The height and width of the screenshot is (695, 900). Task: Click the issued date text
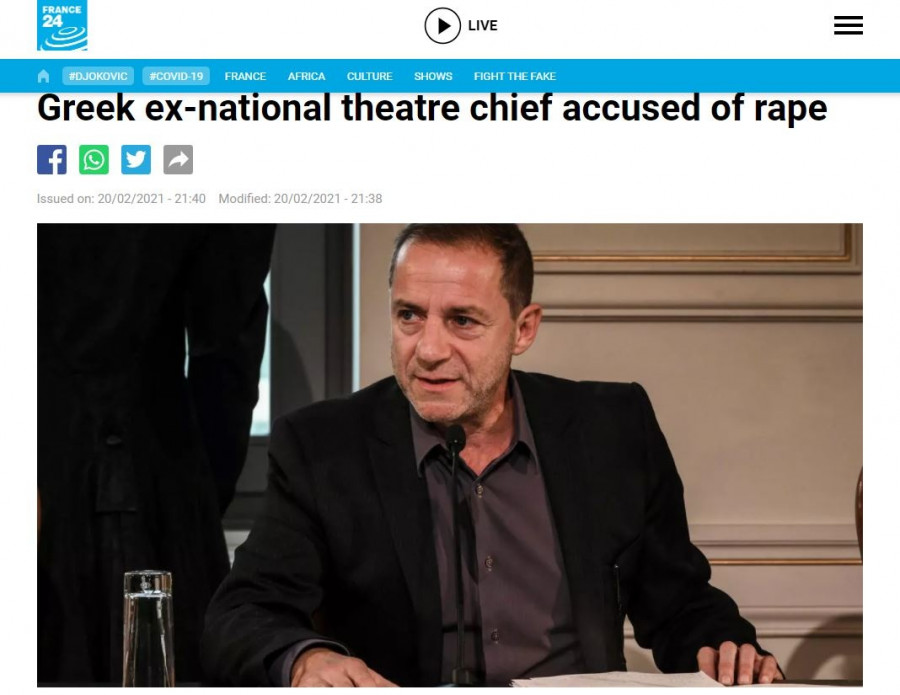pos(121,199)
